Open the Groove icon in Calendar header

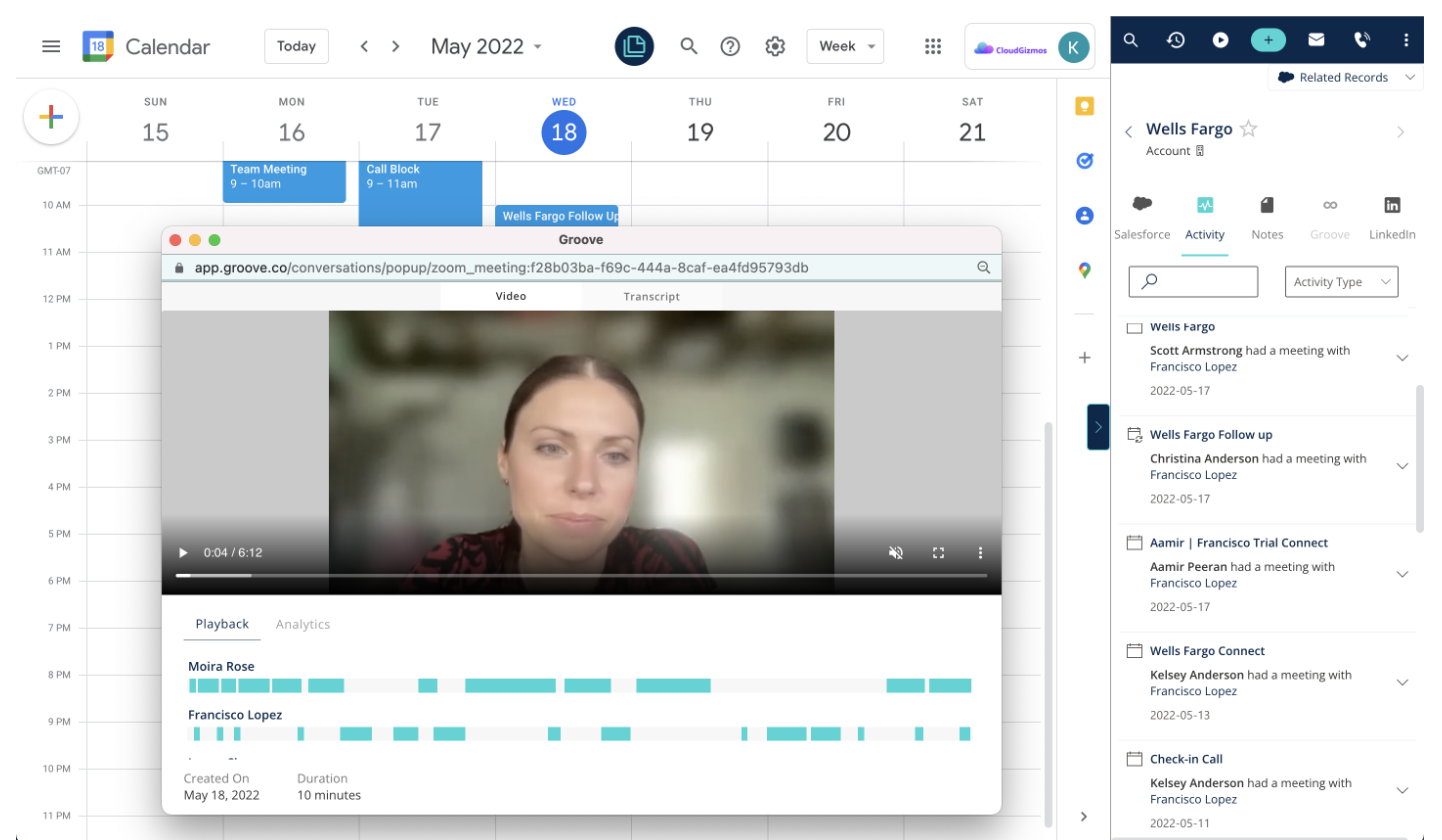634,46
